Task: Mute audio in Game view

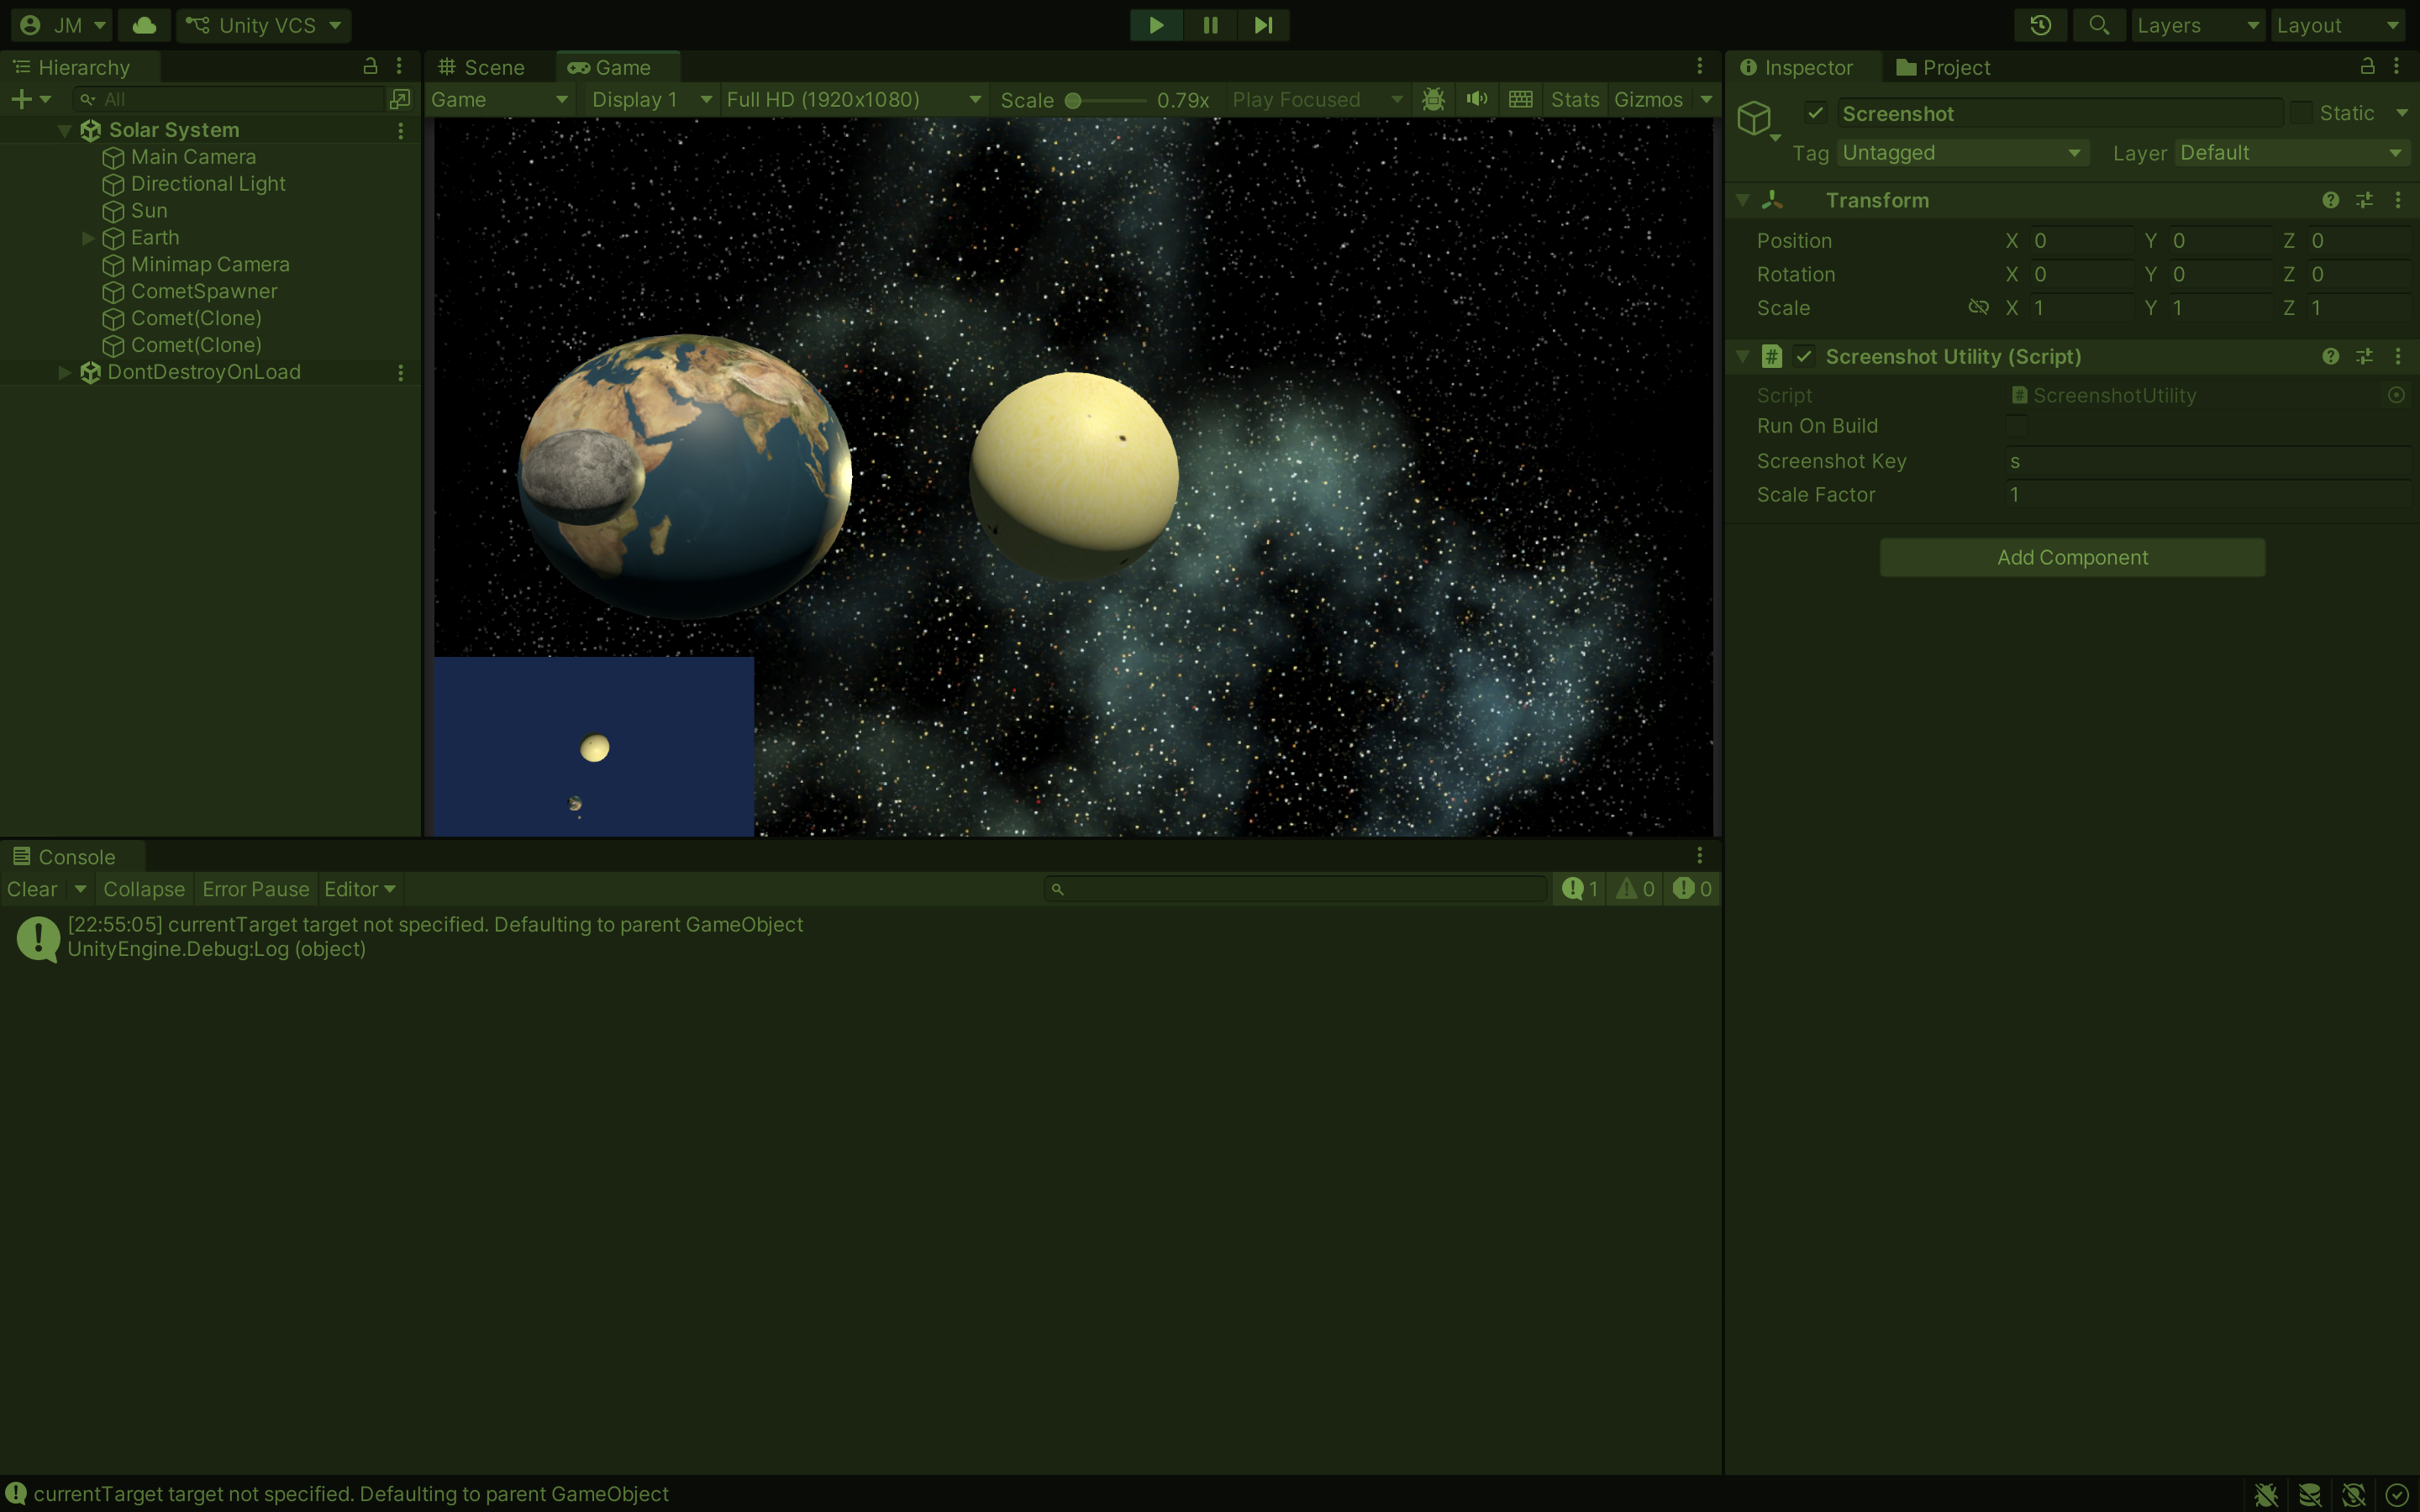Action: coord(1477,99)
